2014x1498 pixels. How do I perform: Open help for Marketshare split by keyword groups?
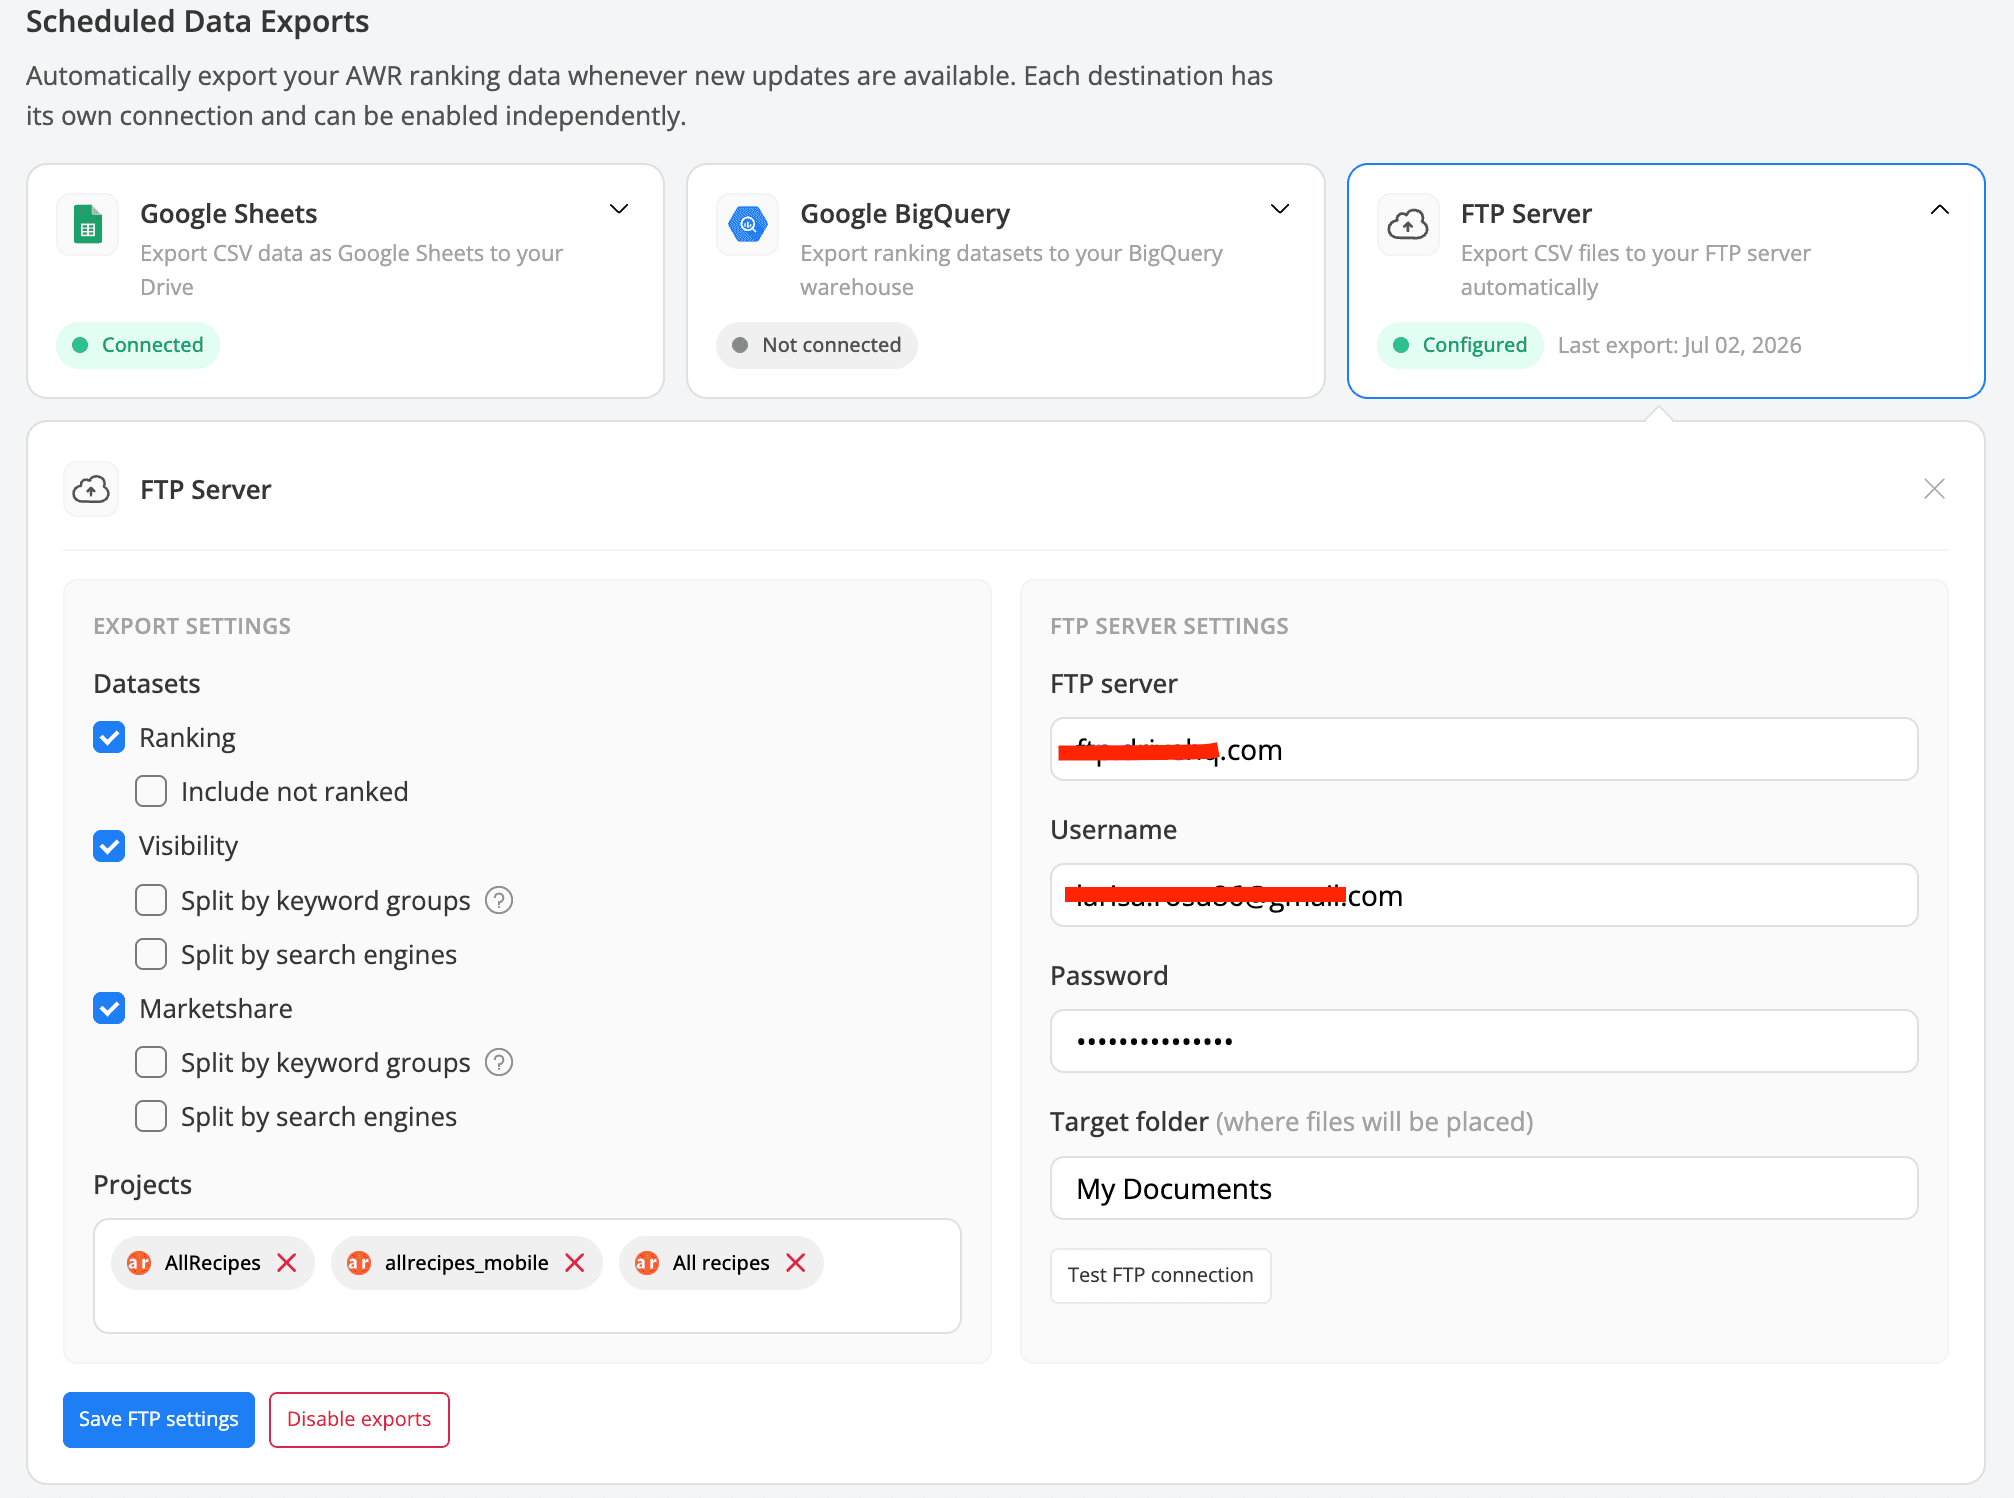pos(499,1062)
